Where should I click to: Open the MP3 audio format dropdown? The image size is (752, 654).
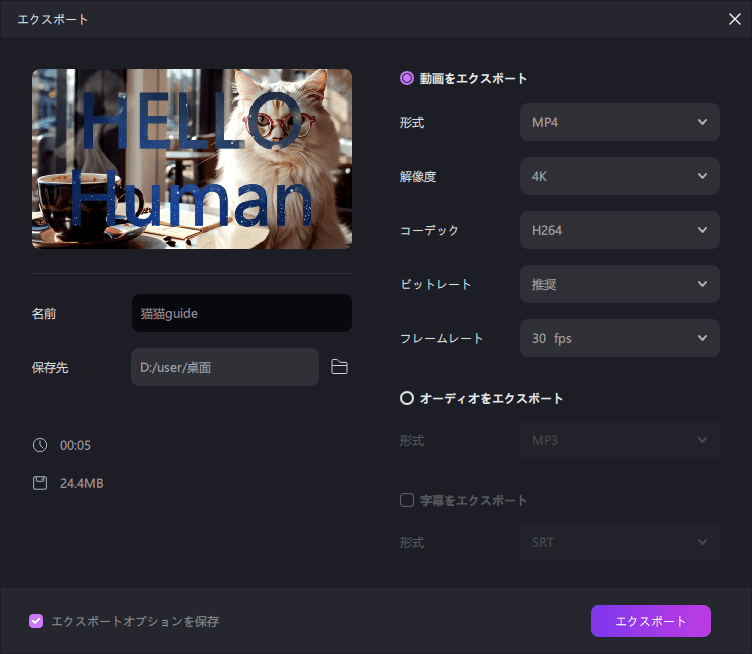(620, 440)
